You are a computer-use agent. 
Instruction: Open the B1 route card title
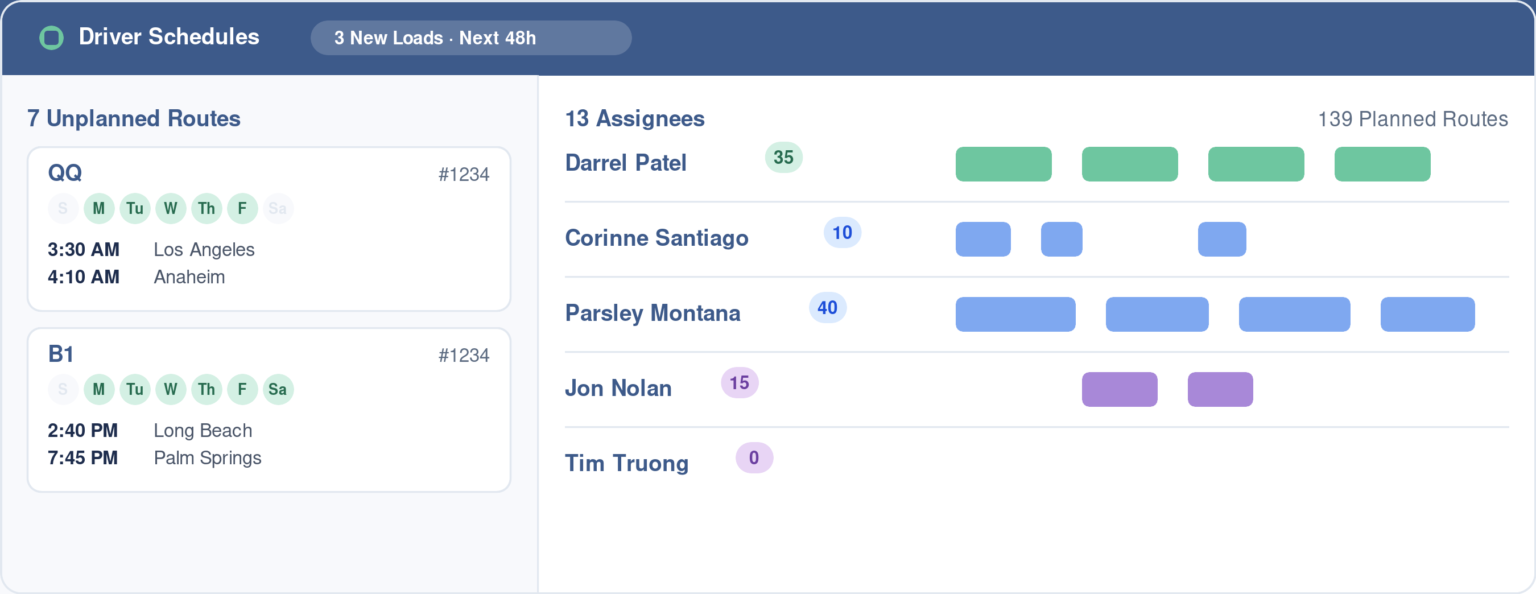61,354
